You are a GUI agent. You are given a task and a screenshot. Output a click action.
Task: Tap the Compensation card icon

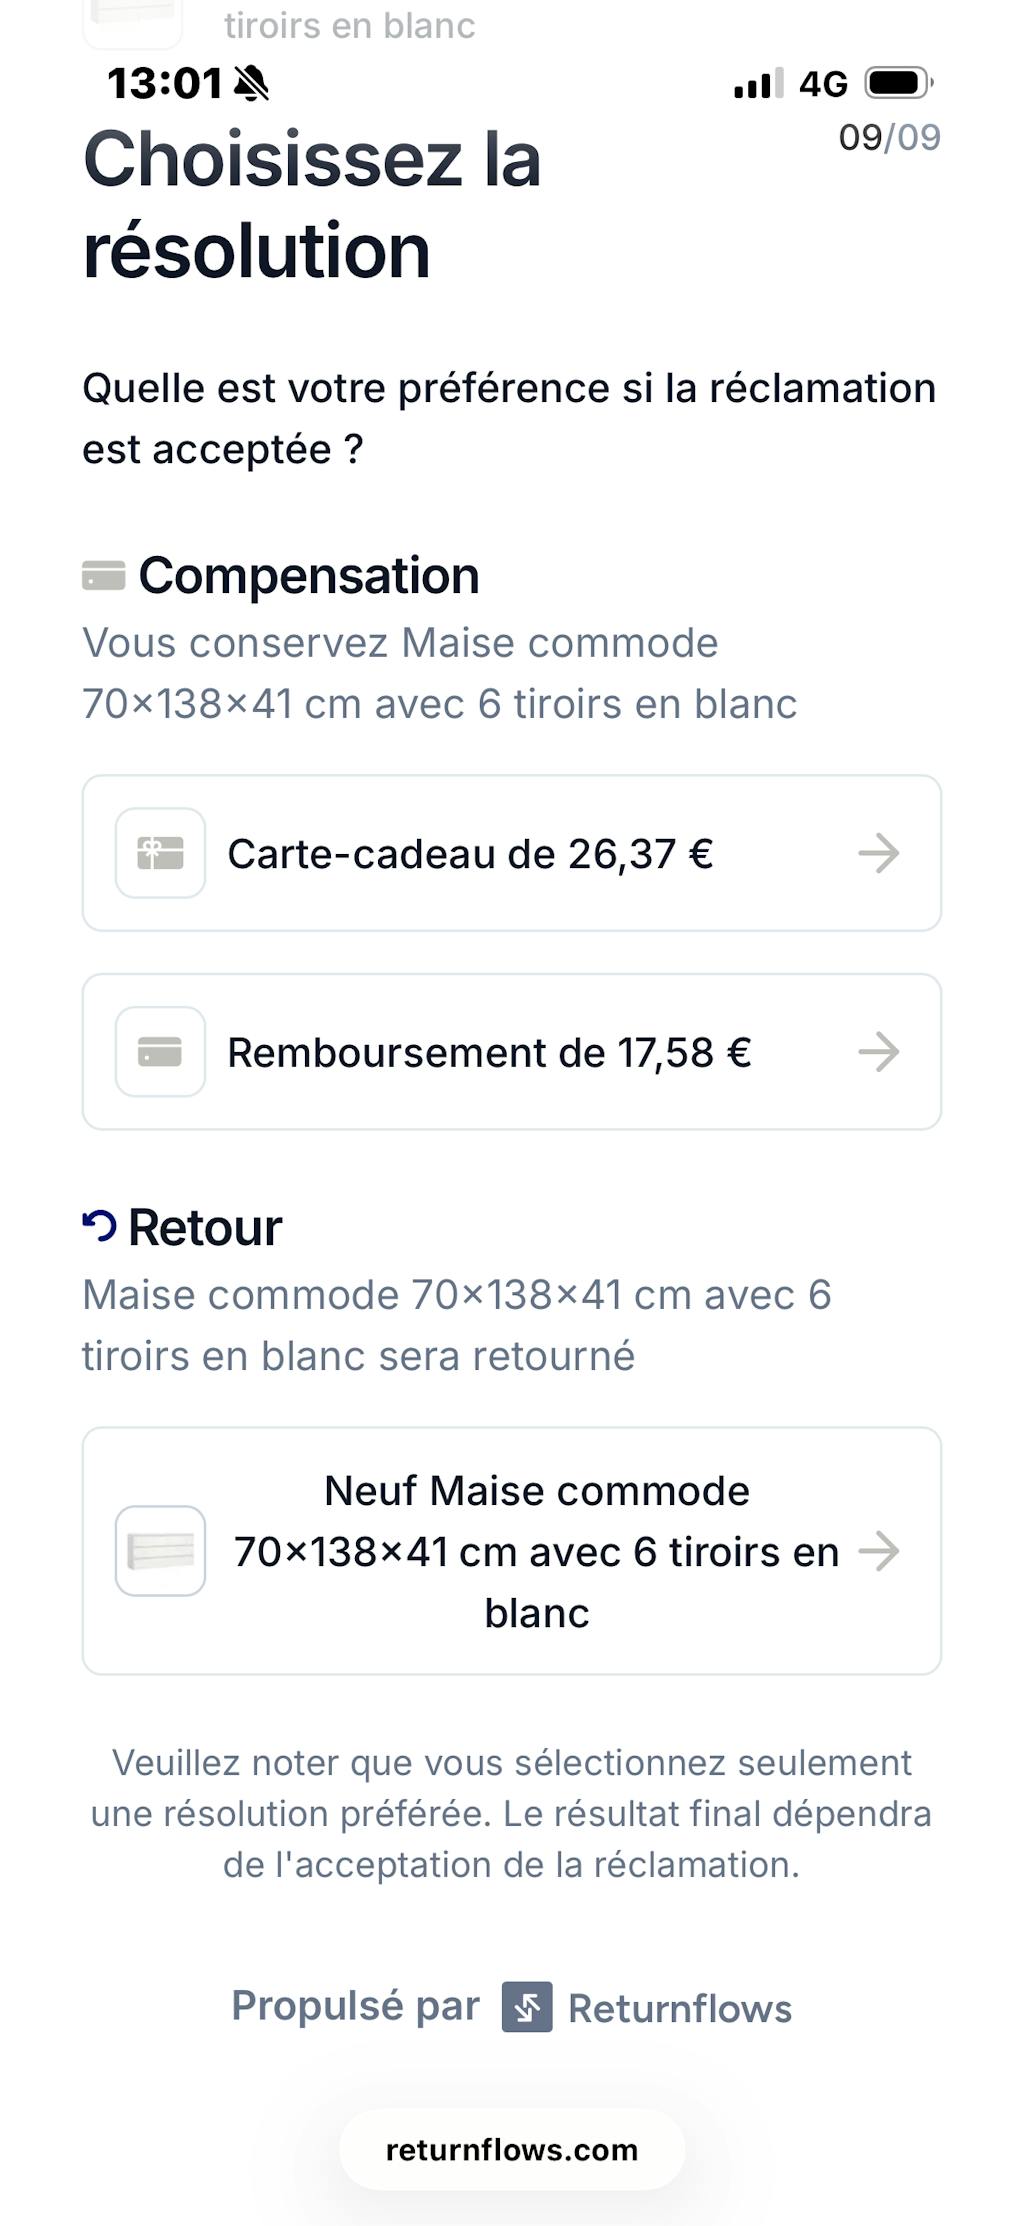coord(103,576)
